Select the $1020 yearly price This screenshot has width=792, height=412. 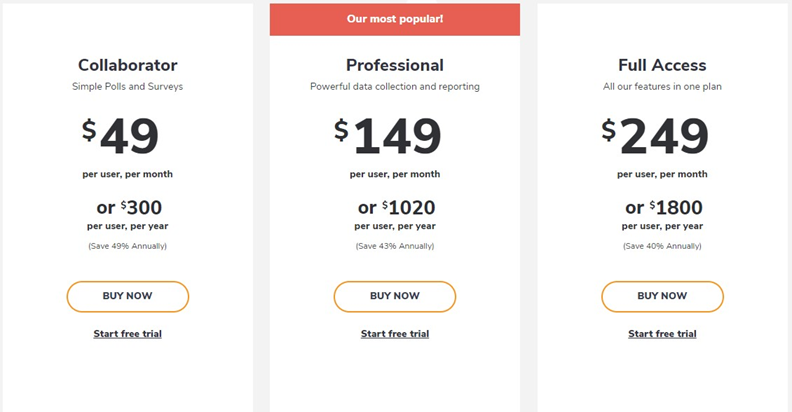397,208
